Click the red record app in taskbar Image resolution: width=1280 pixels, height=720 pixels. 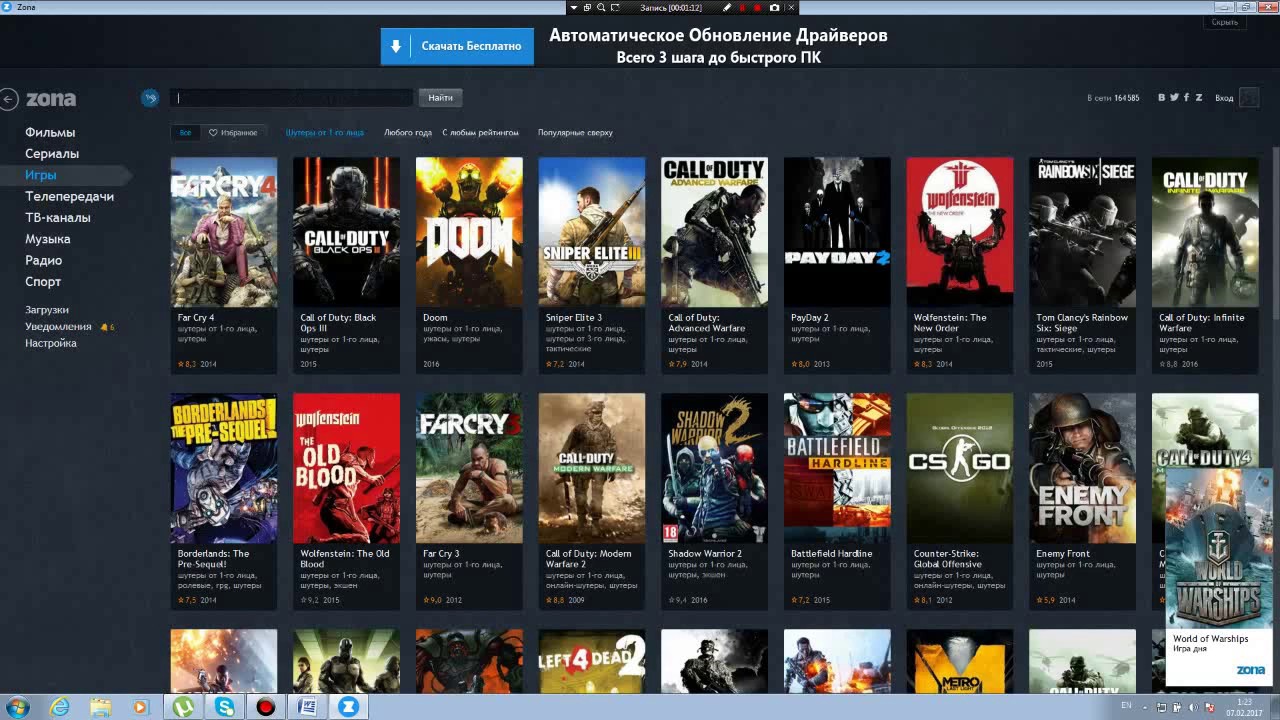pos(265,707)
